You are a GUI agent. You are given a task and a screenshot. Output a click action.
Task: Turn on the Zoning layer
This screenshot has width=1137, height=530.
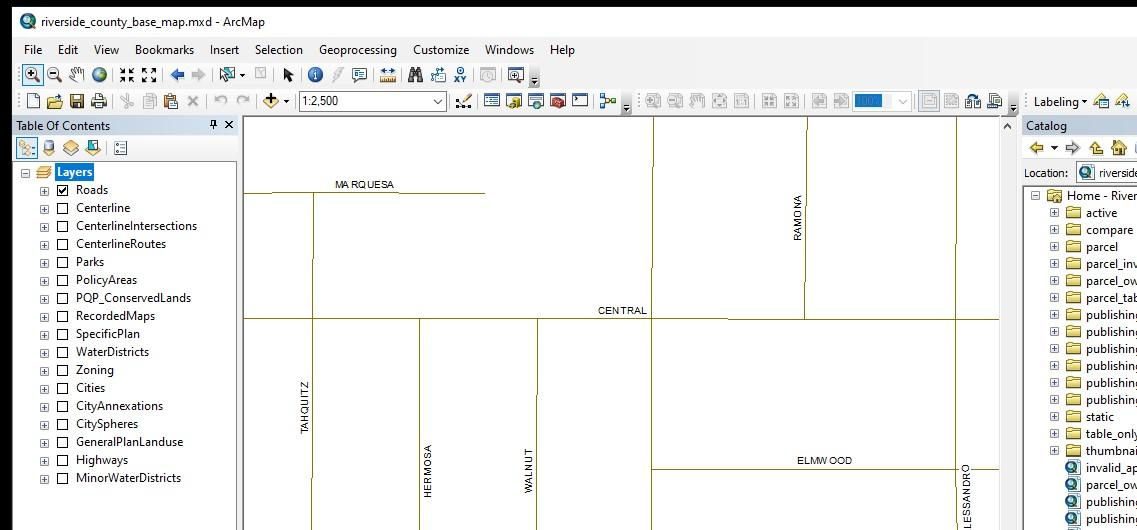pyautogui.click(x=63, y=370)
